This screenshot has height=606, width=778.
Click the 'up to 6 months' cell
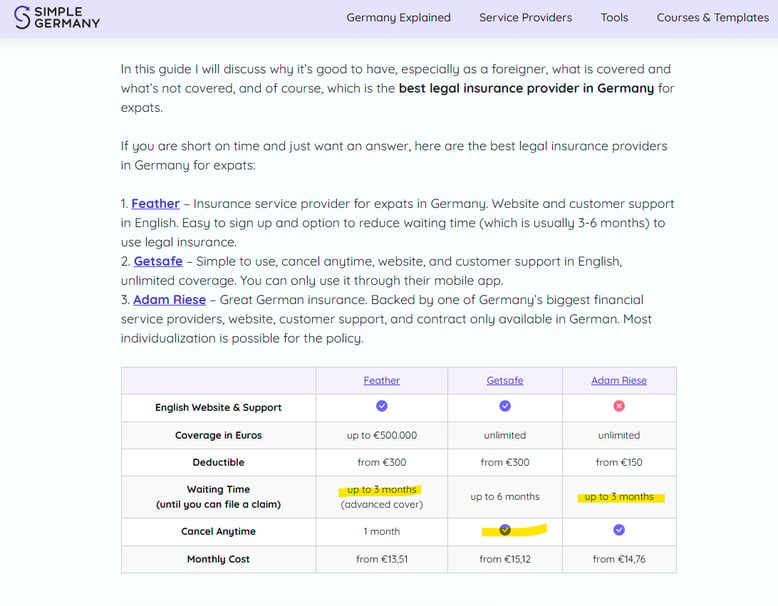(x=505, y=496)
